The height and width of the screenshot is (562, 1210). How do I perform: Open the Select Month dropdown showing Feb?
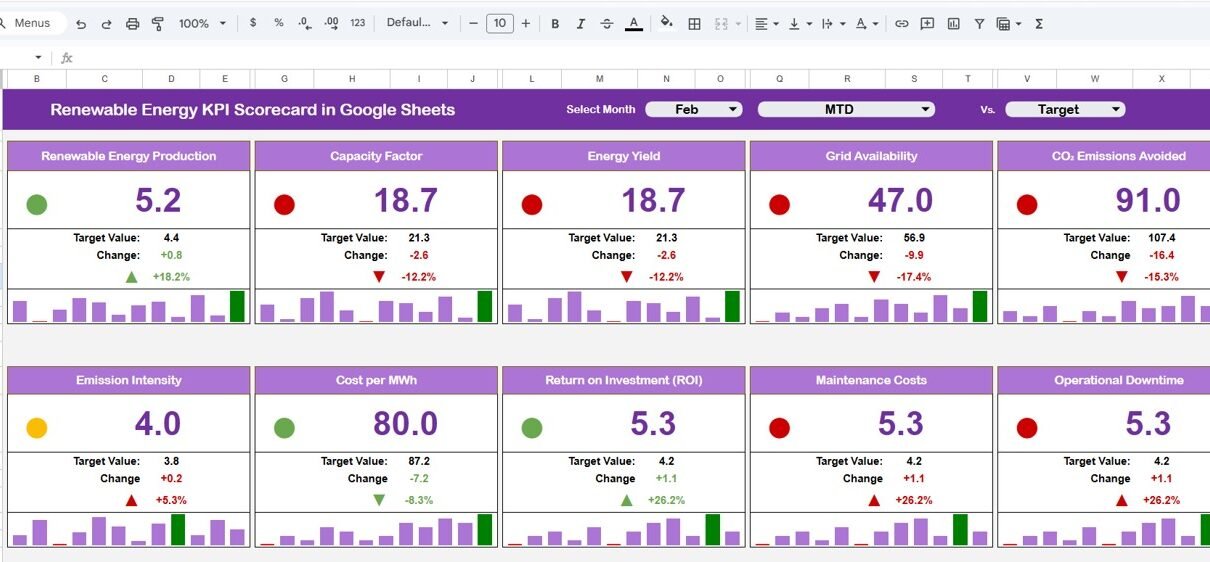(x=693, y=109)
